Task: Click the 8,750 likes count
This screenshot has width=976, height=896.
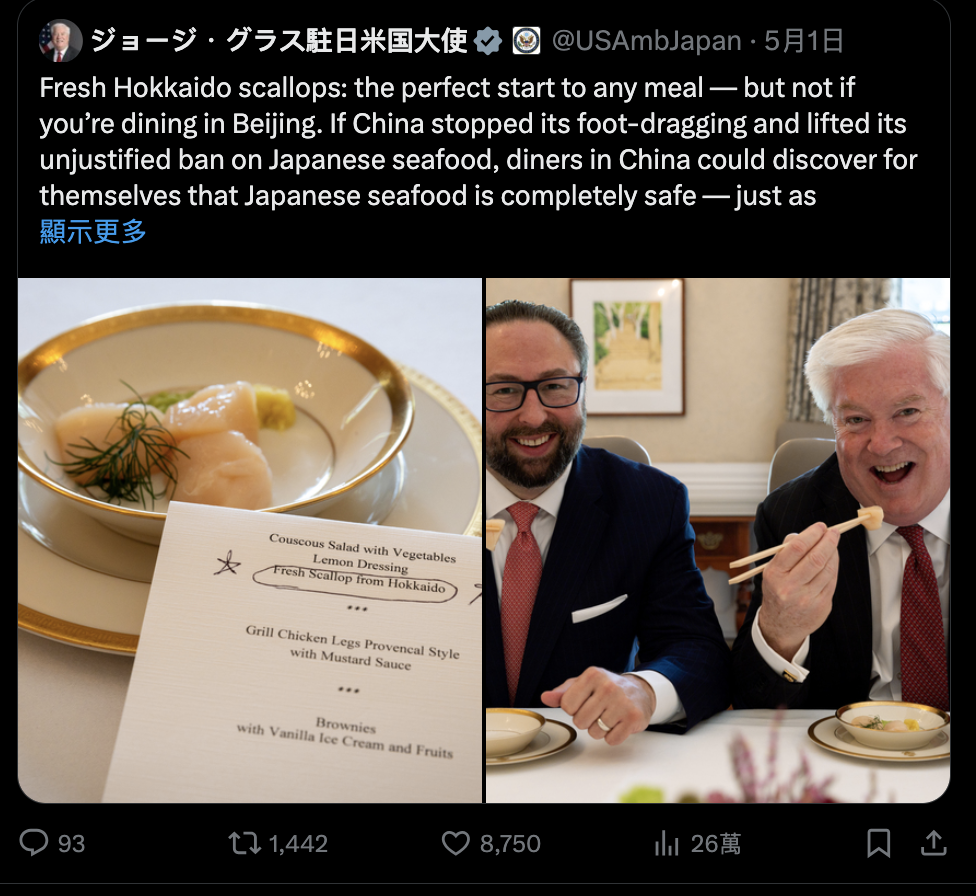Action: tap(510, 844)
